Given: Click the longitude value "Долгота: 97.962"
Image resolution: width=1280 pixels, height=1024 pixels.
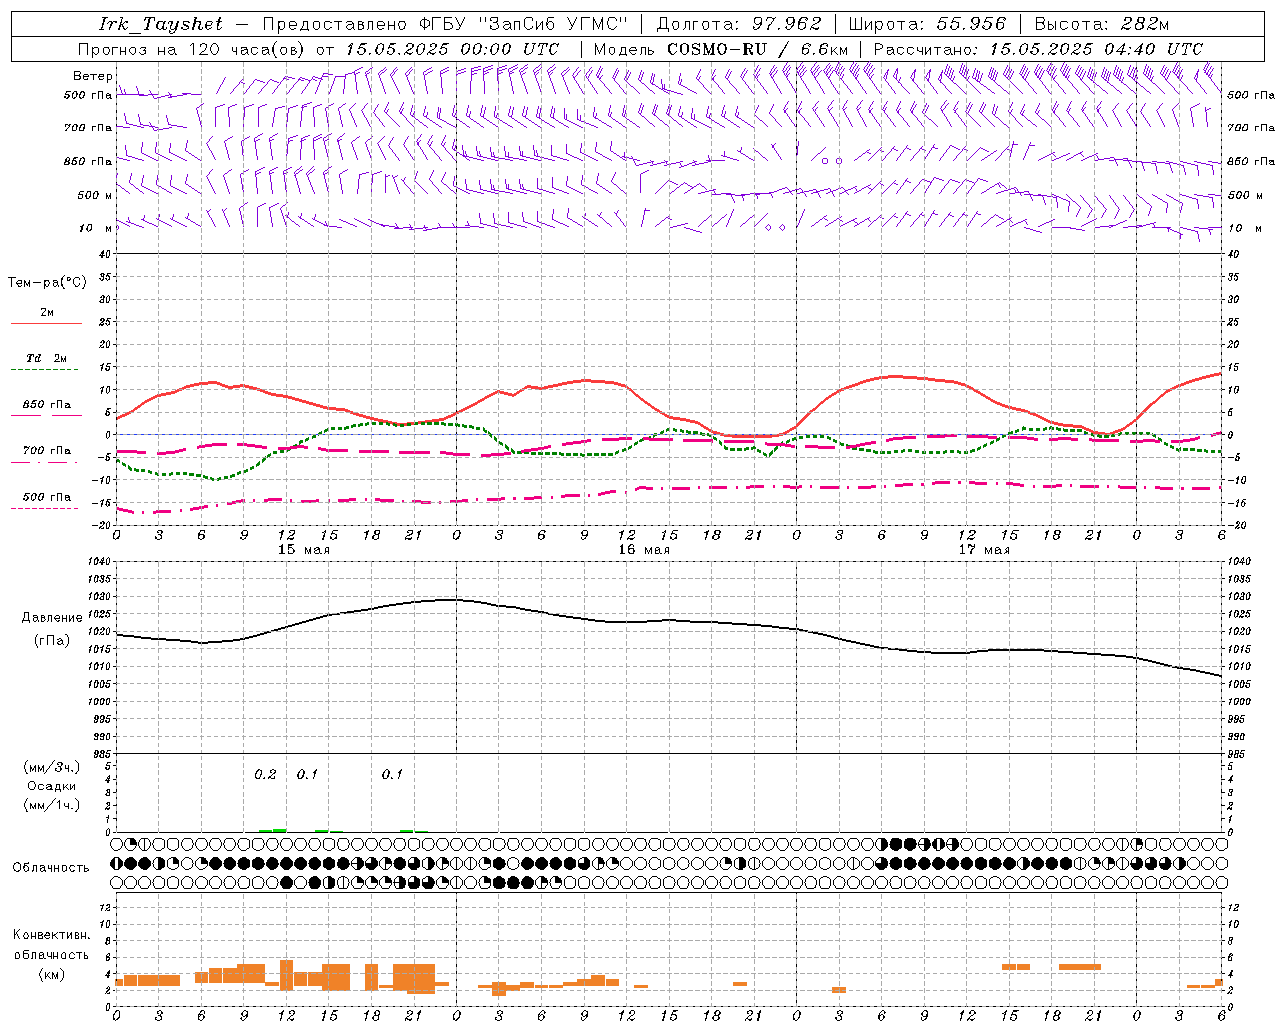Looking at the screenshot, I should tap(739, 24).
